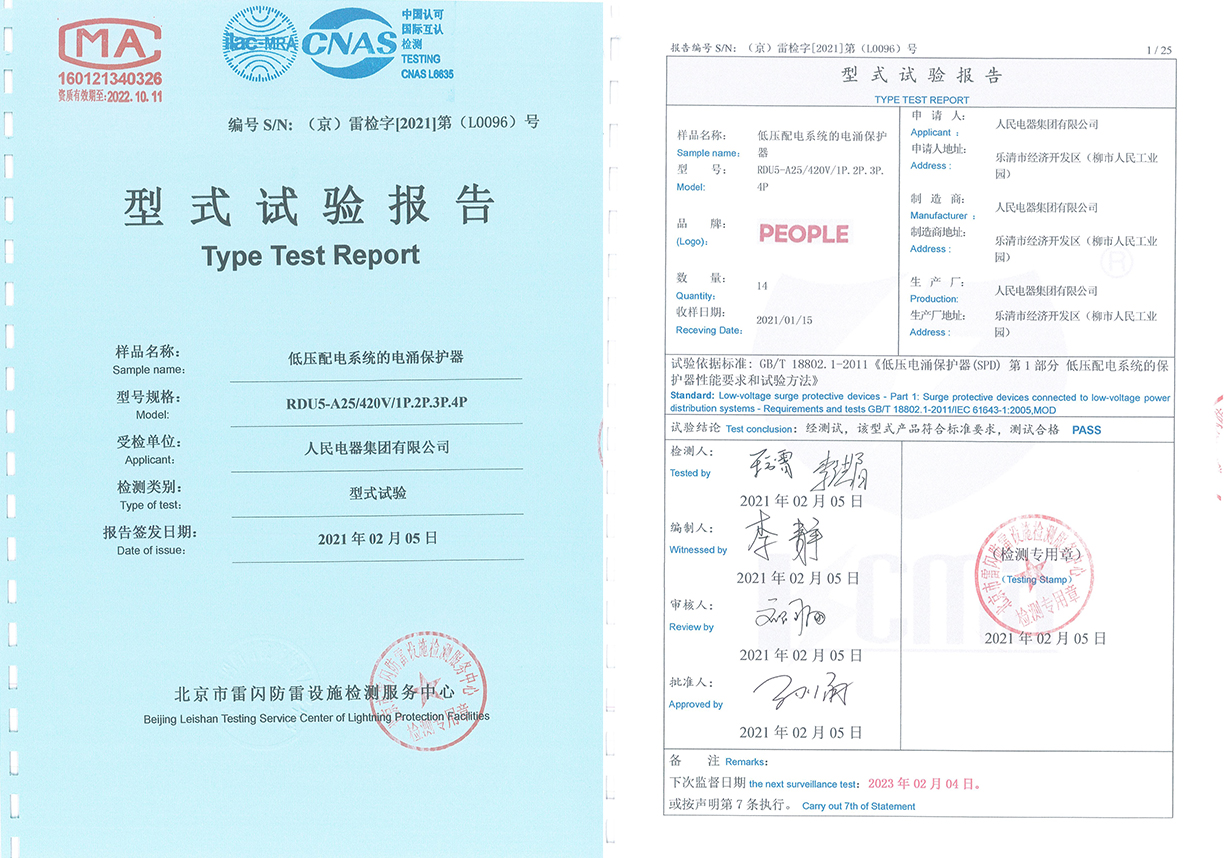Click cover label "Type of test:"
This screenshot has width=1230, height=858.
point(151,505)
